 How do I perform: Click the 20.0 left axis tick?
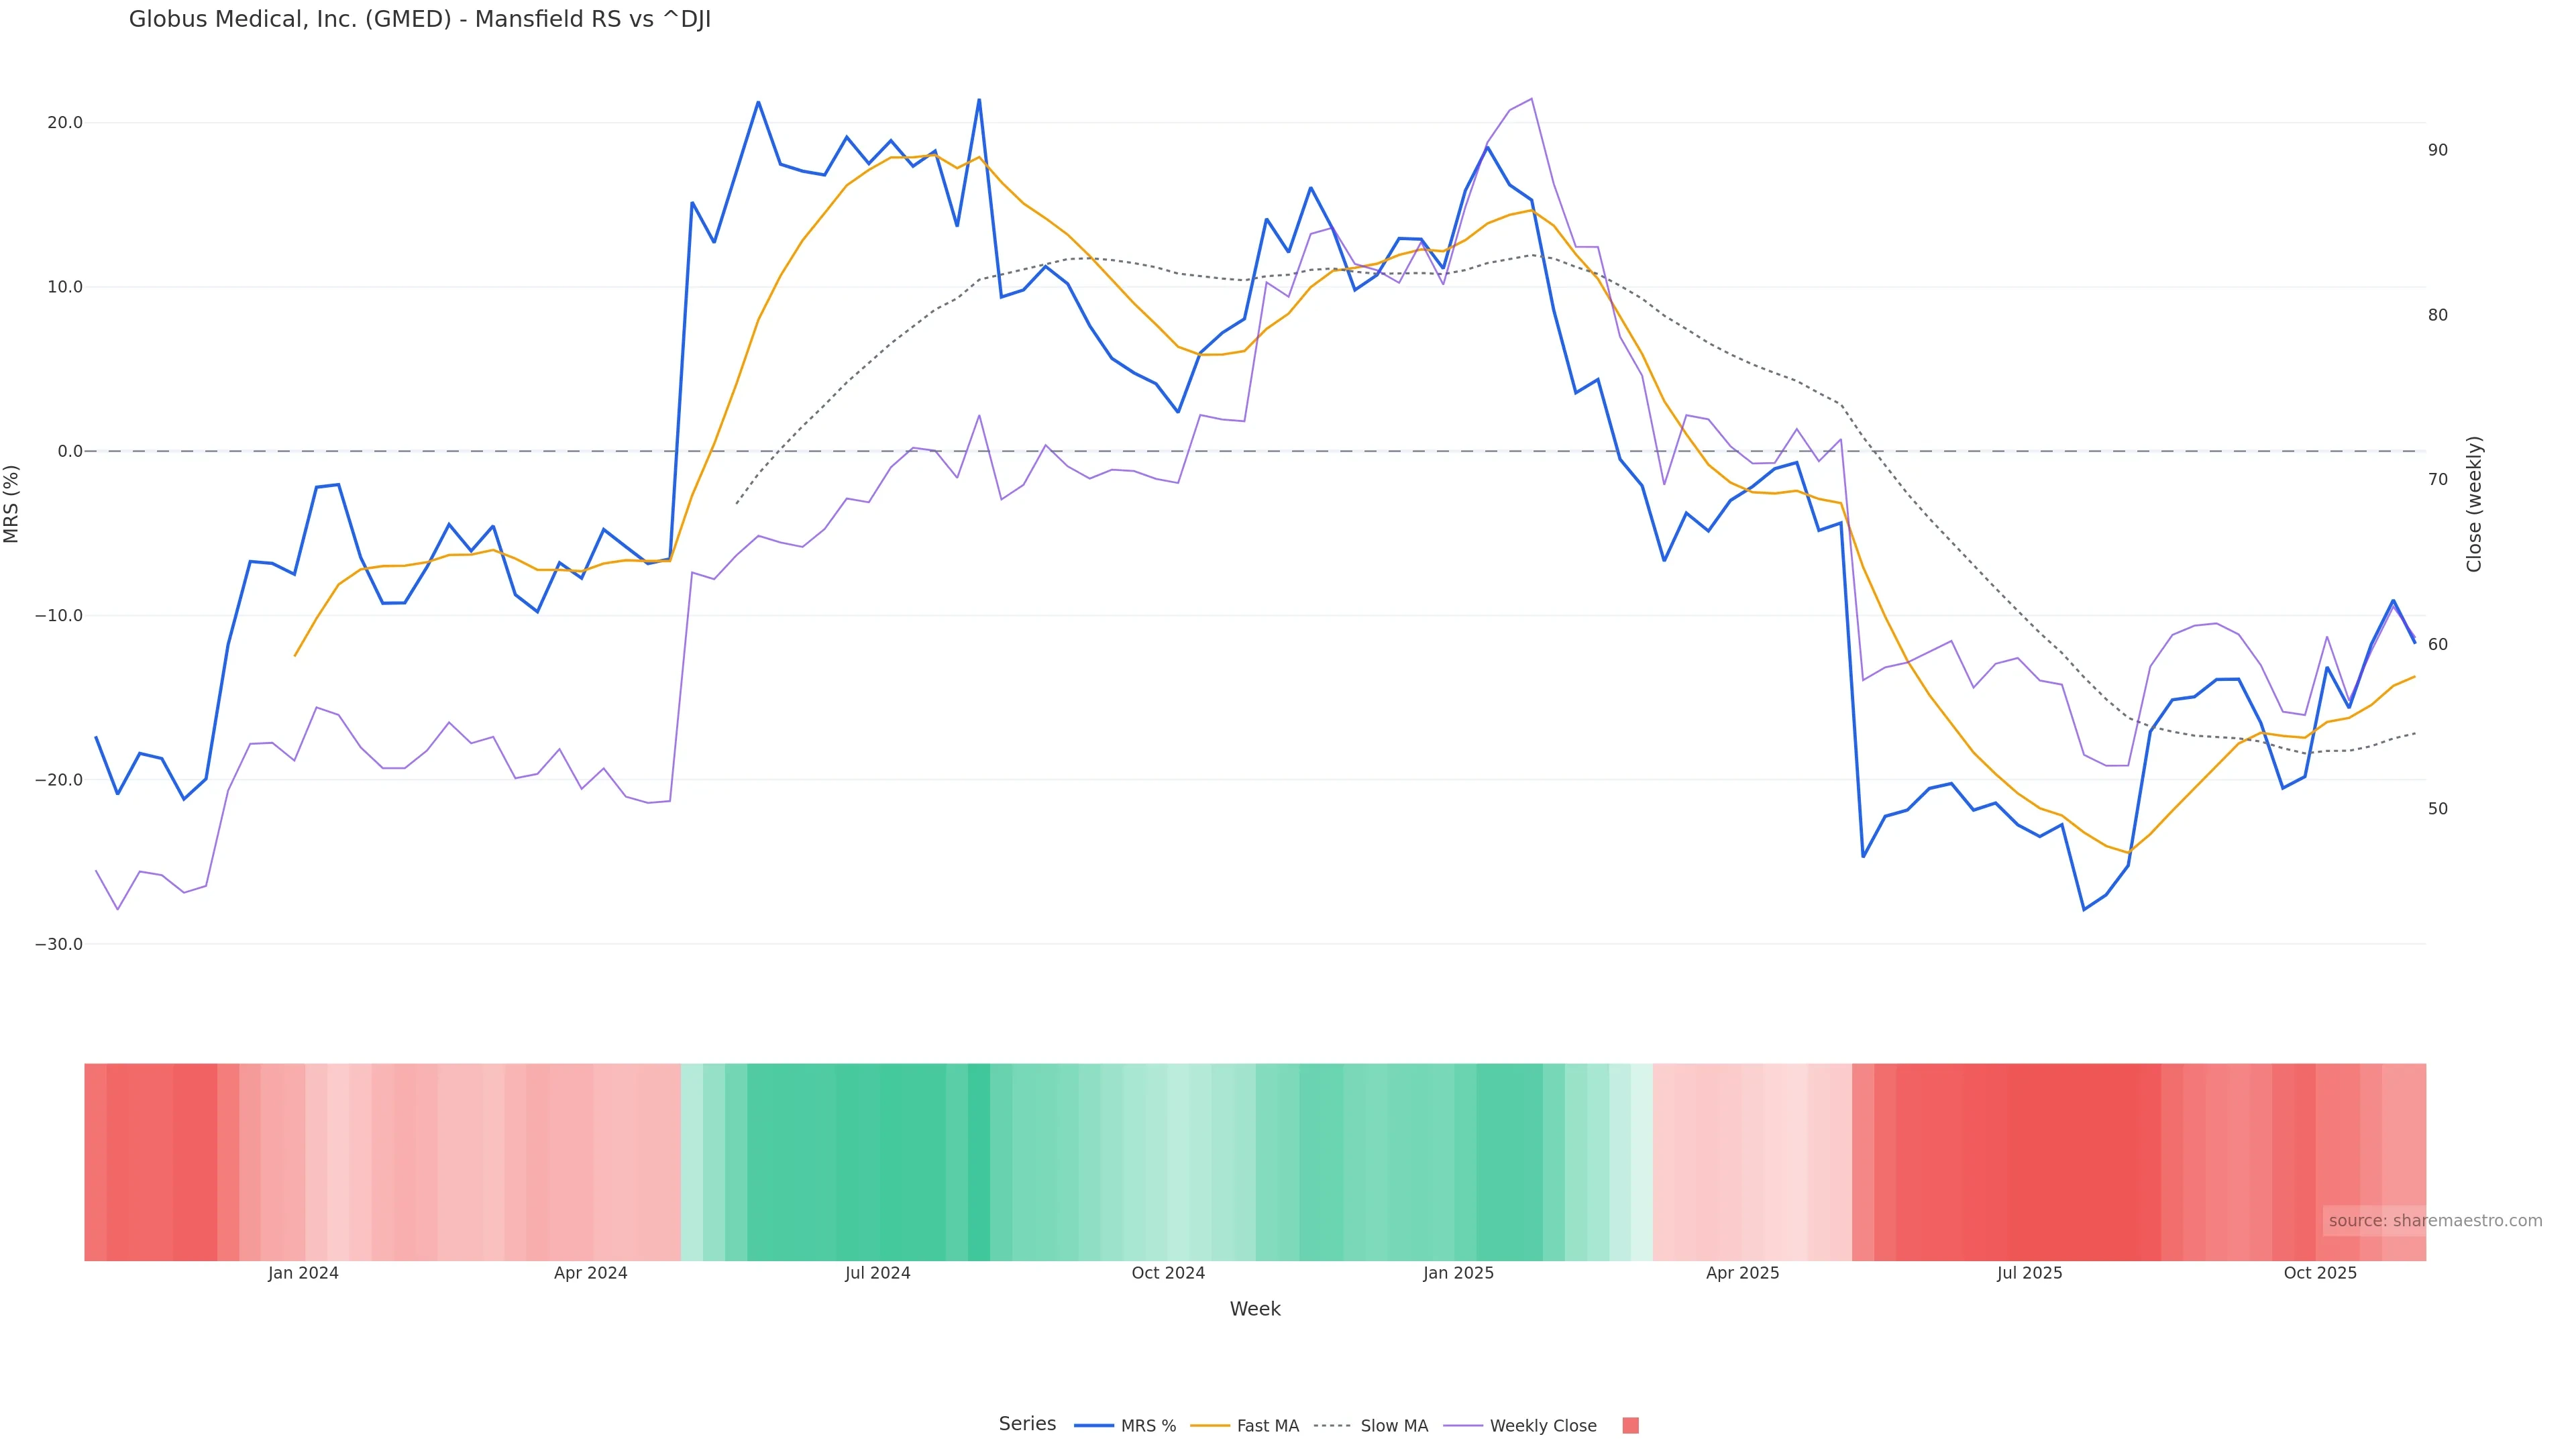tap(65, 123)
